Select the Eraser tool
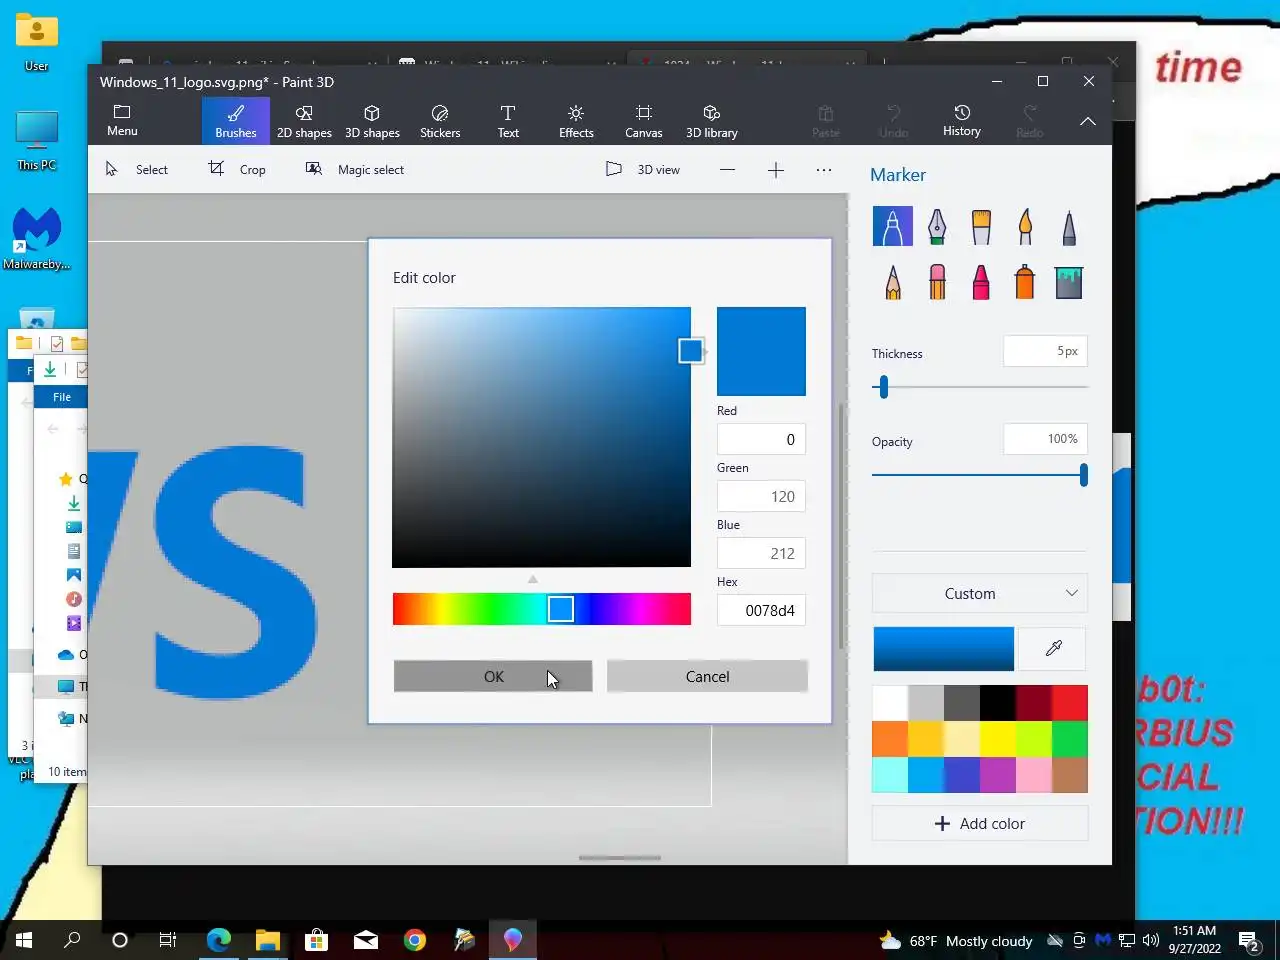The width and height of the screenshot is (1280, 960). [937, 282]
